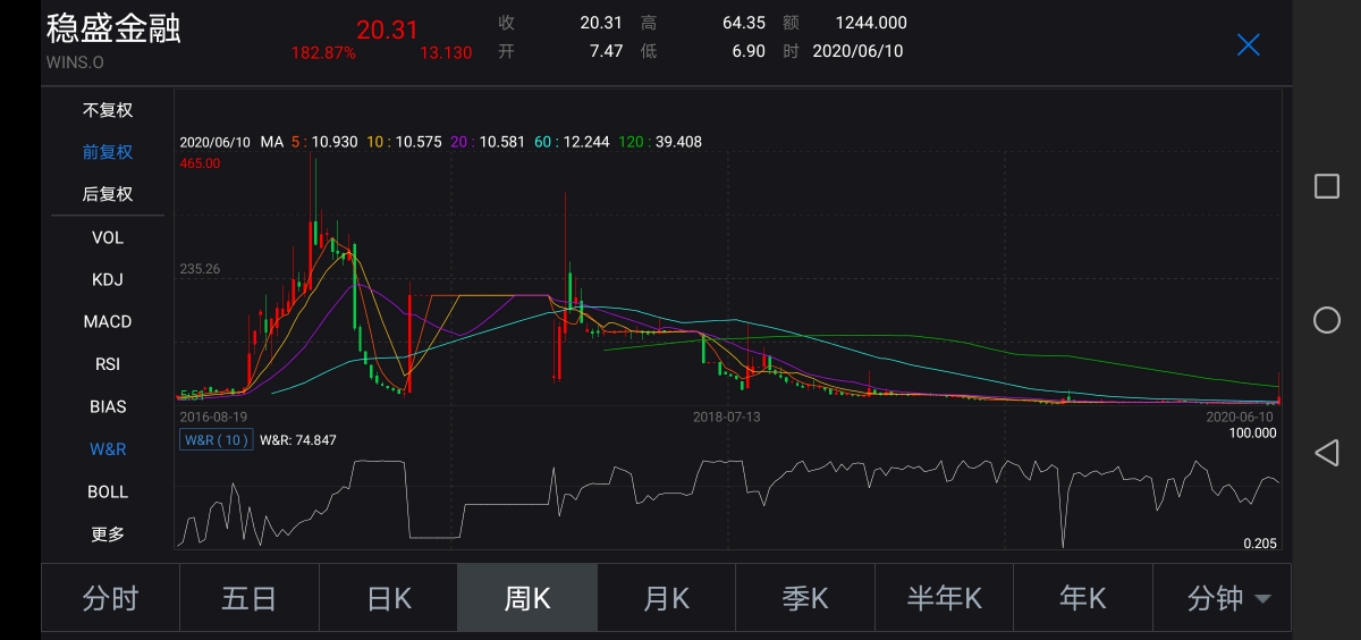Tap the Android back triangle button
The image size is (1361, 640).
point(1326,453)
